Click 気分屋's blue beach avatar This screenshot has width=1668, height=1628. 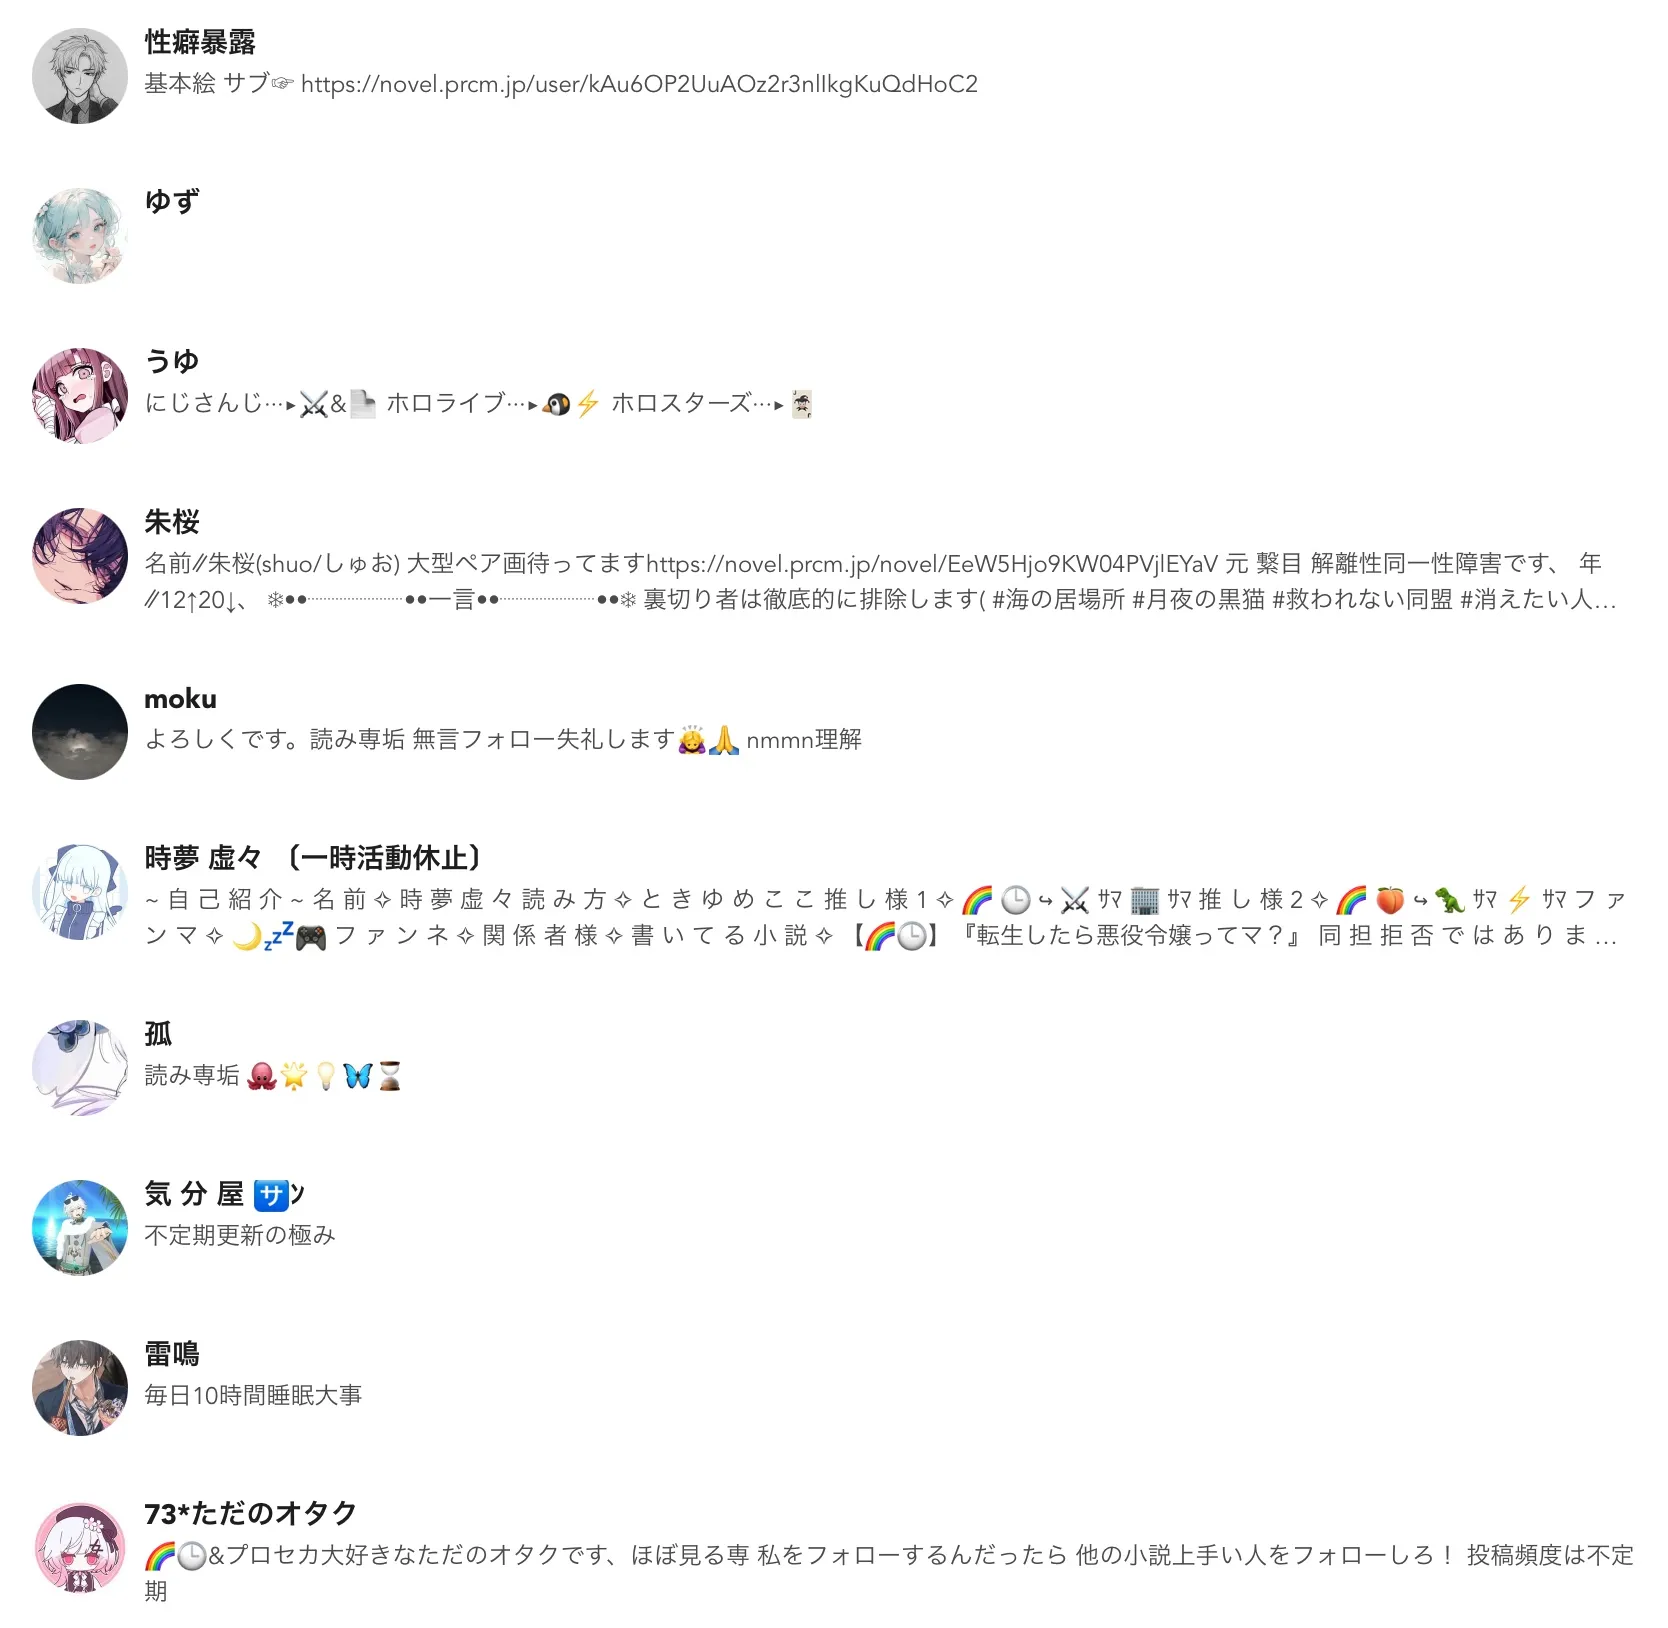pos(80,1228)
